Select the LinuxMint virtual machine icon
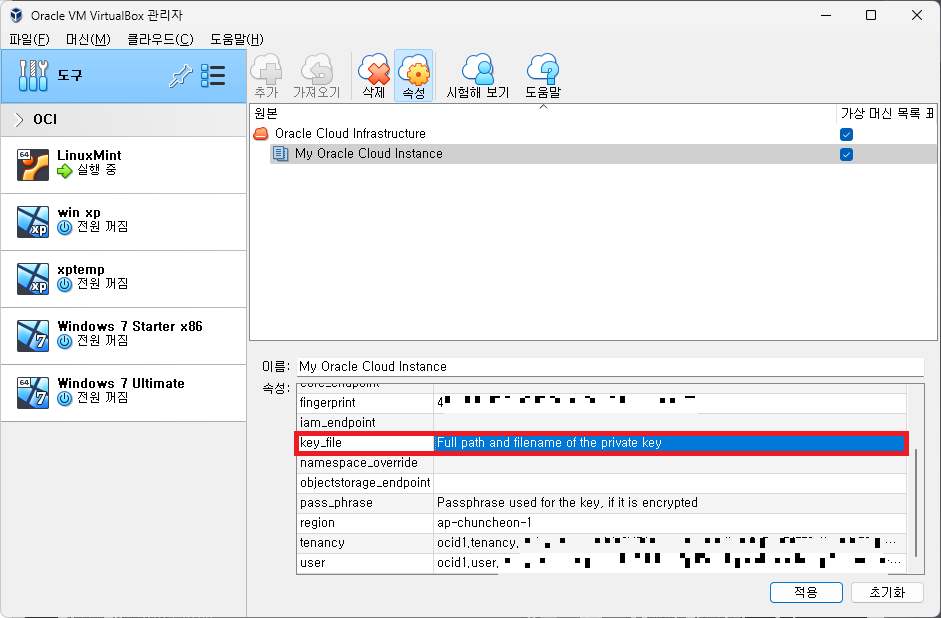This screenshot has height=618, width=941. pyautogui.click(x=33, y=165)
